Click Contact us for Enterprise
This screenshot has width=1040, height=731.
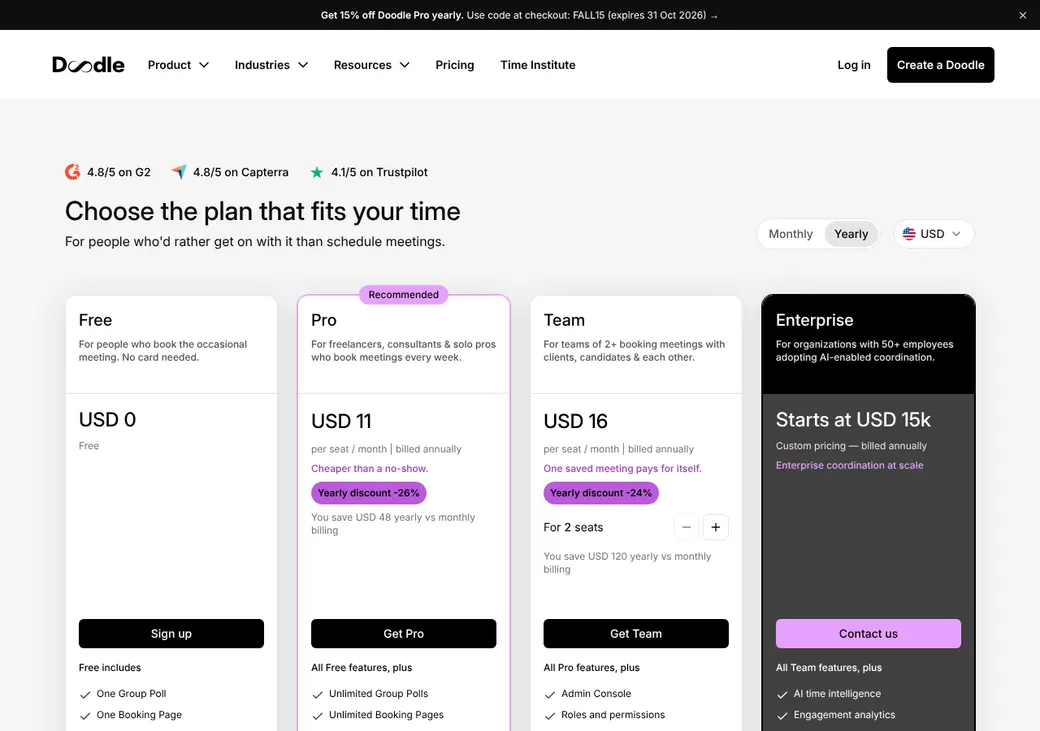pyautogui.click(x=868, y=633)
